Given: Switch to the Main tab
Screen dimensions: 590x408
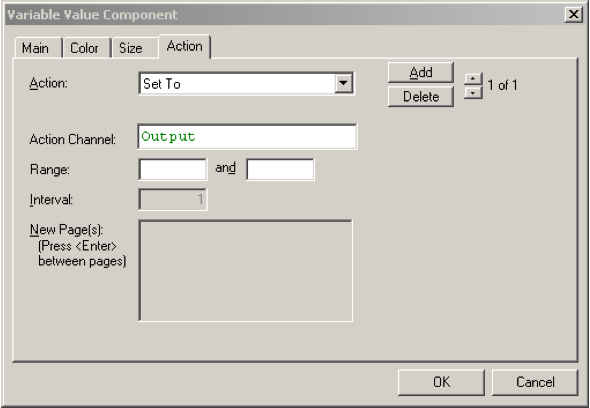Looking at the screenshot, I should (38, 48).
